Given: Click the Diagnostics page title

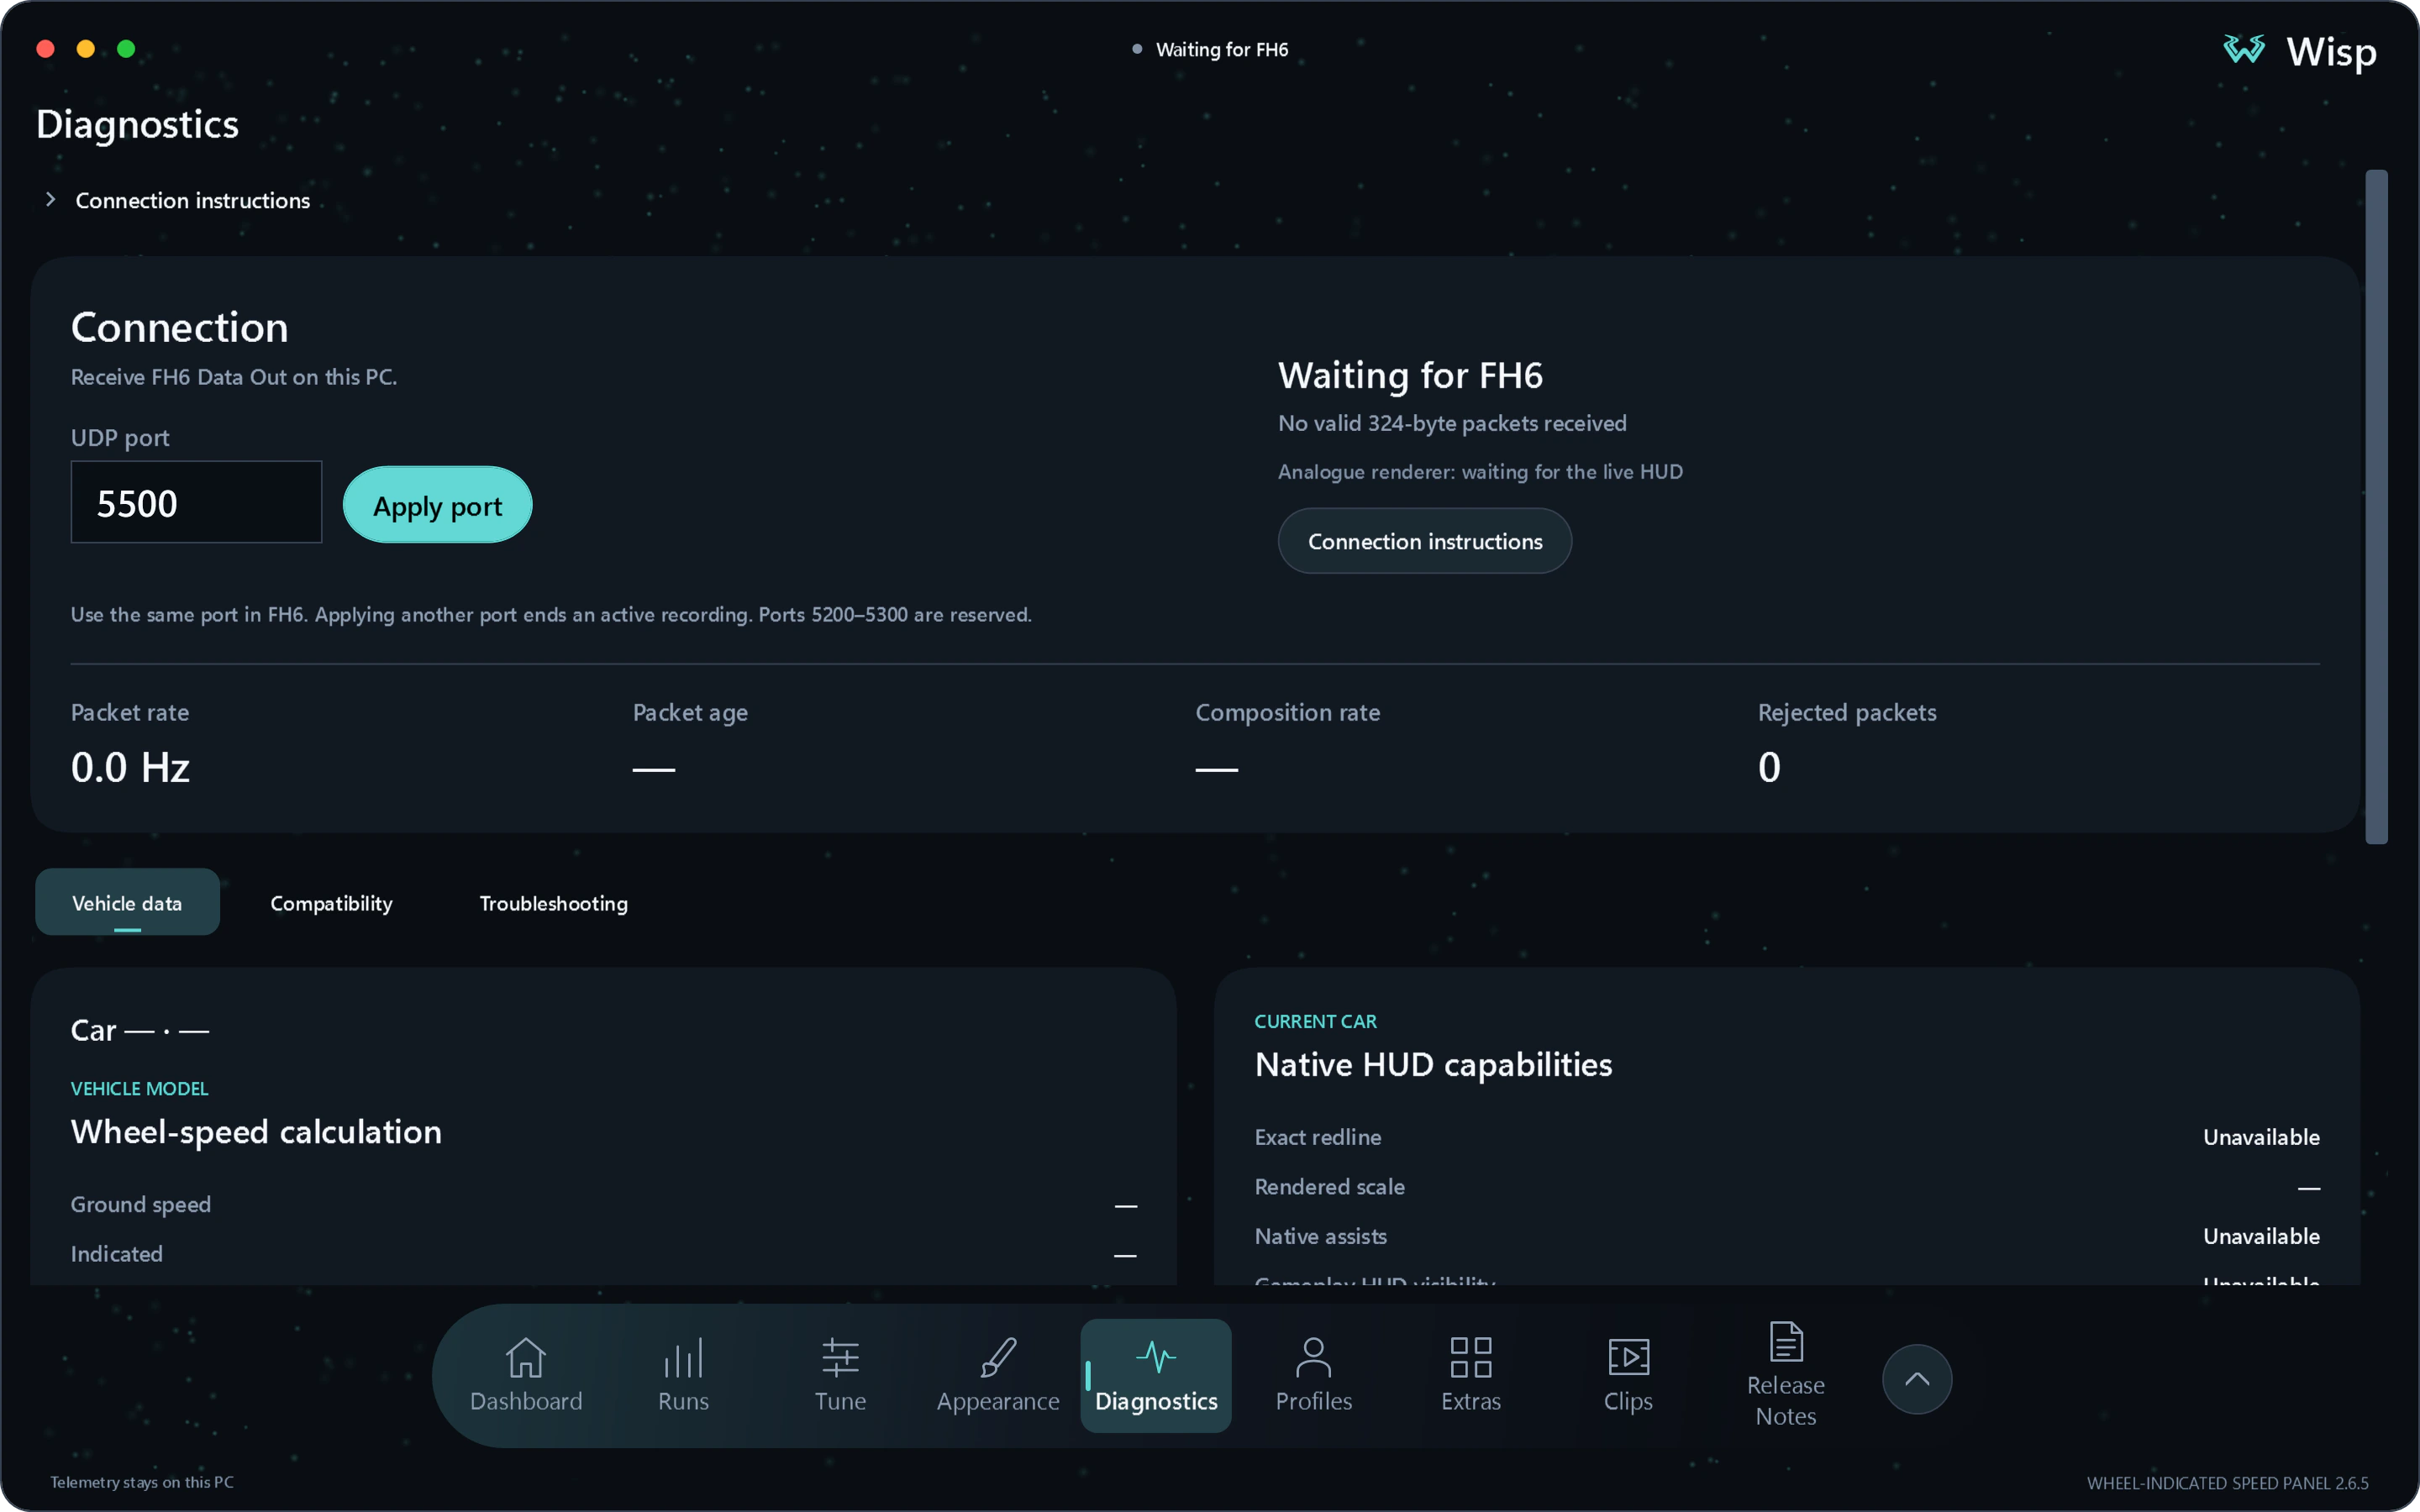Looking at the screenshot, I should pyautogui.click(x=137, y=124).
